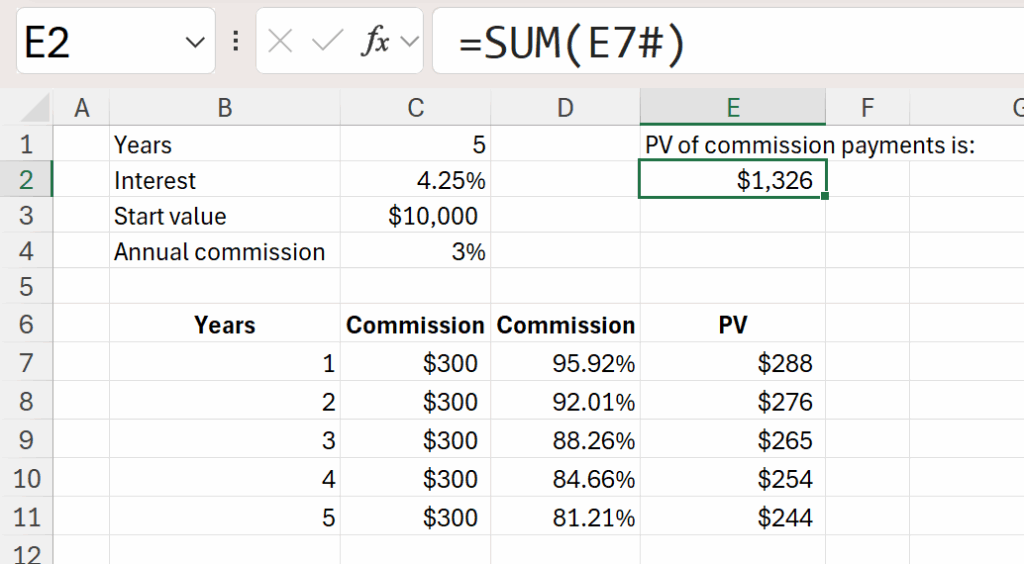
Task: Open the Insert Function fx button
Action: pyautogui.click(x=376, y=42)
